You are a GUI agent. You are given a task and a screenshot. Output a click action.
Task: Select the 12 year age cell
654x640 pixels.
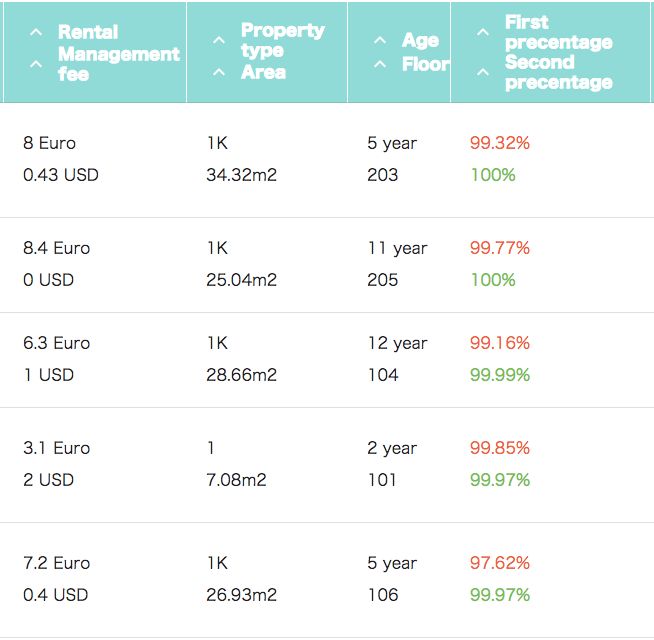pyautogui.click(x=397, y=343)
